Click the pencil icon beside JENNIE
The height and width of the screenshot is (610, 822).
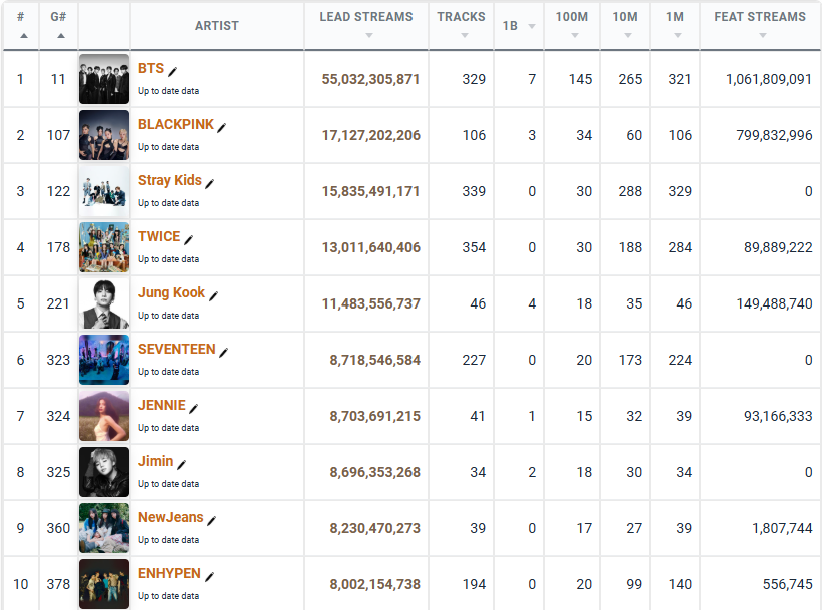[x=193, y=409]
